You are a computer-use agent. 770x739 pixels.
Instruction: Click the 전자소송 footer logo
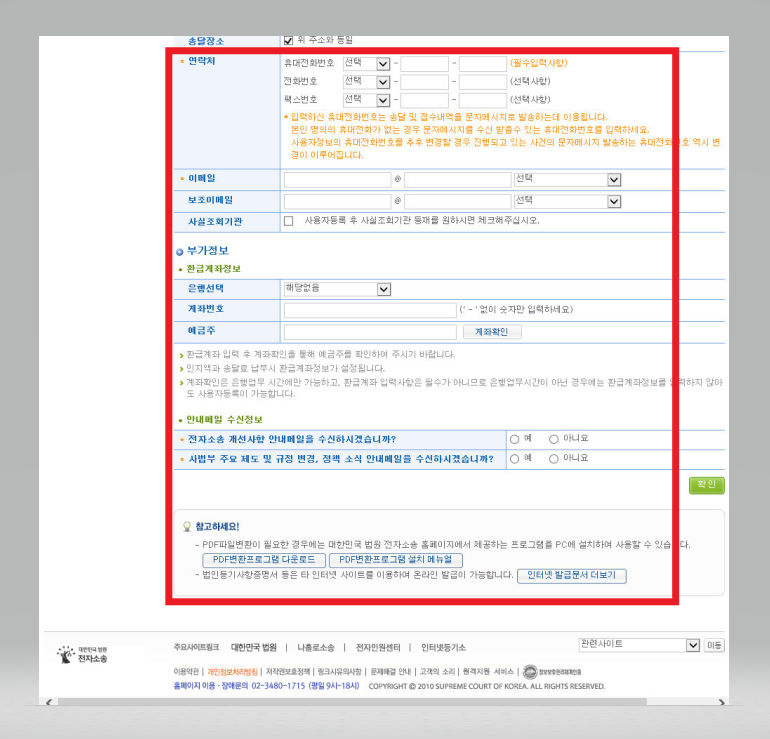[82, 655]
